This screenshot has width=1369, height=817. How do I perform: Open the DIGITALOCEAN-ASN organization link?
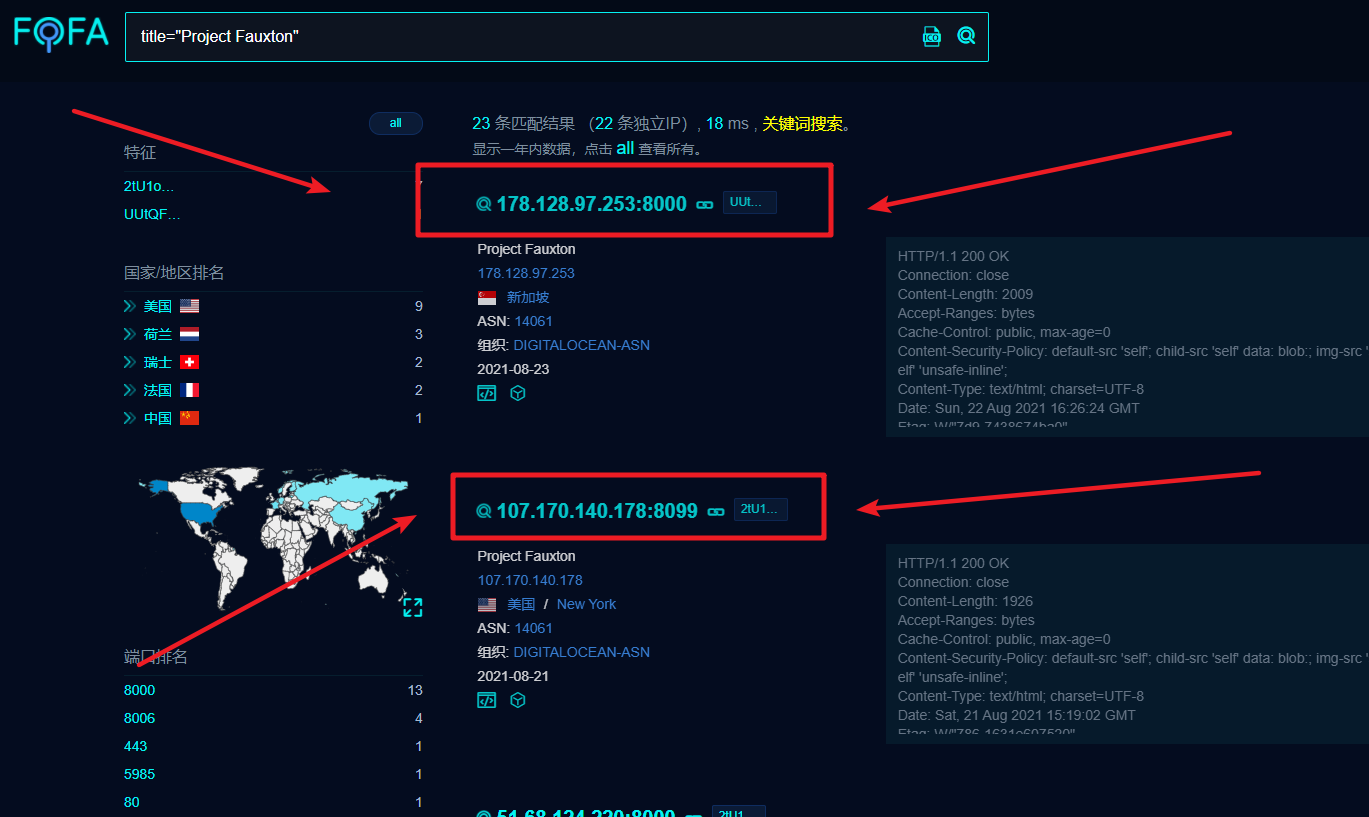(581, 344)
